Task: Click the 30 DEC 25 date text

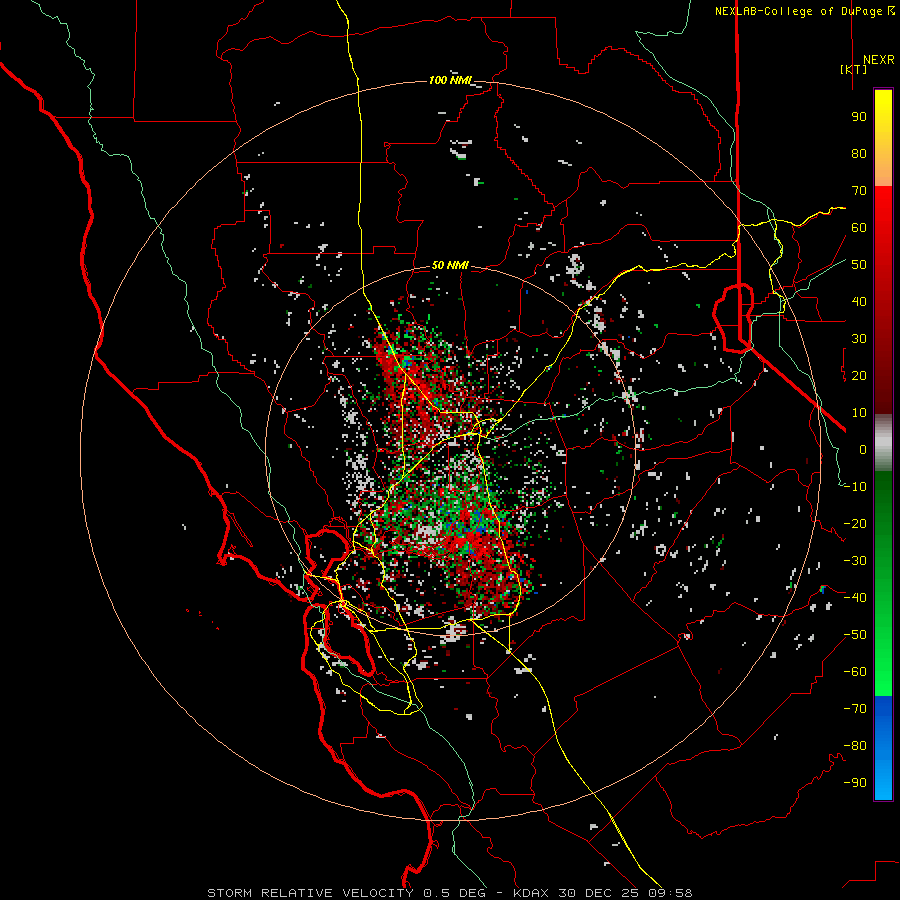Action: click(x=602, y=893)
